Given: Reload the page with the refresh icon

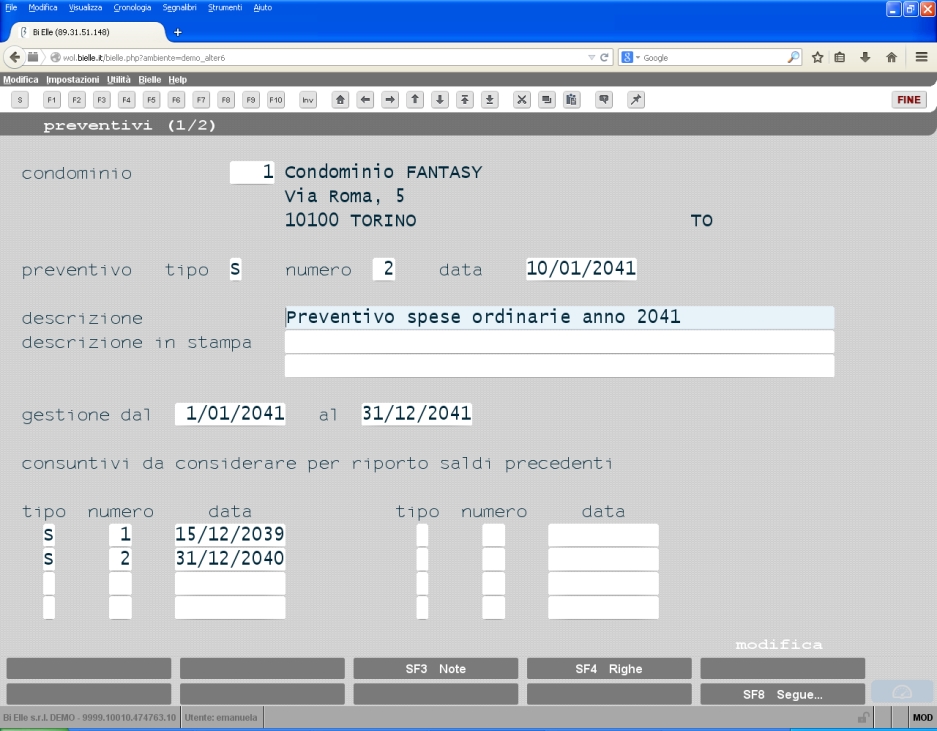Looking at the screenshot, I should [x=604, y=57].
